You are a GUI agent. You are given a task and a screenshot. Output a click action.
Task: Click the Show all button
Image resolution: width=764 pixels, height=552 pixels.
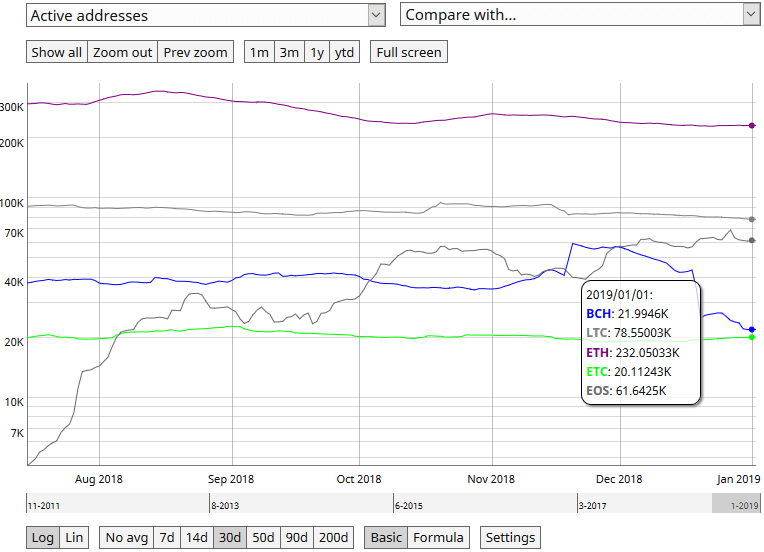pyautogui.click(x=57, y=52)
